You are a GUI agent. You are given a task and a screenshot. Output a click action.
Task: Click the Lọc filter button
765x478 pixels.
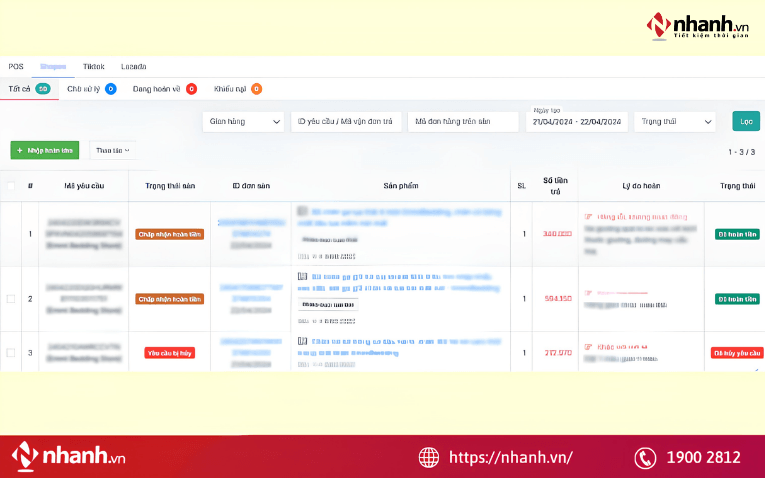click(746, 121)
